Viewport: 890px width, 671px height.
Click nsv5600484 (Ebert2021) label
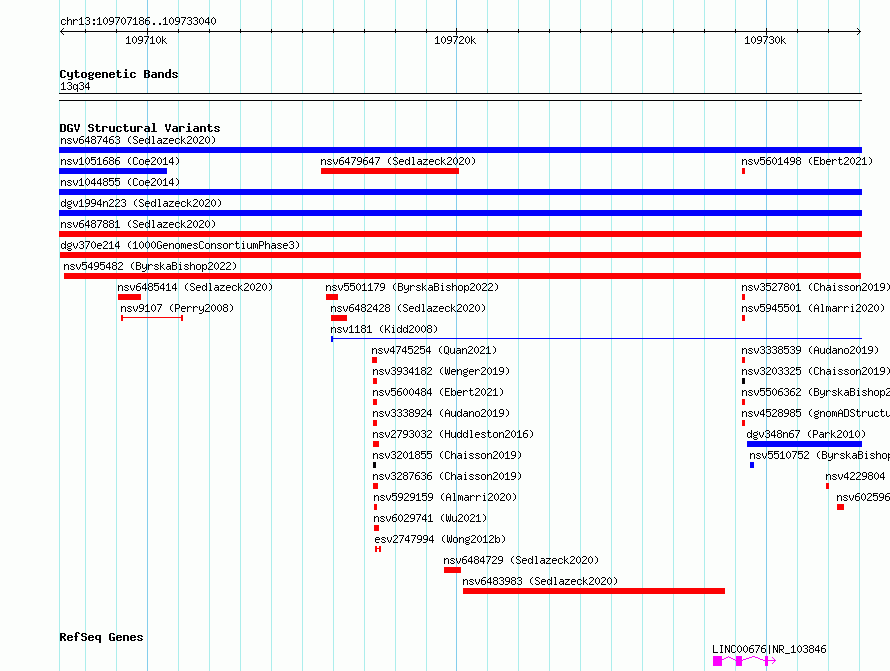pyautogui.click(x=438, y=392)
